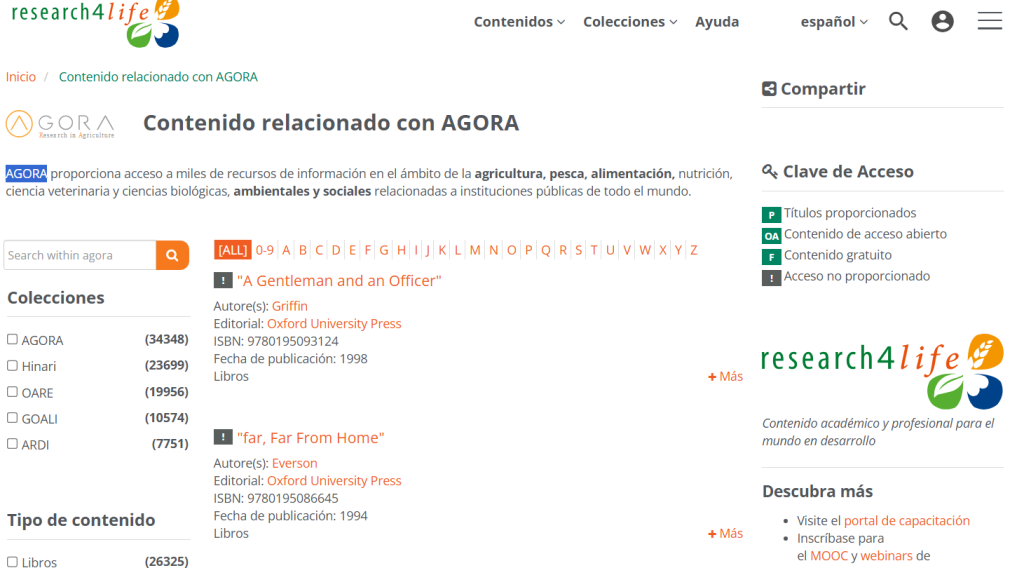Expand + Más for "A Gentleman and an Officer"
The image size is (1024, 568).
click(x=725, y=377)
